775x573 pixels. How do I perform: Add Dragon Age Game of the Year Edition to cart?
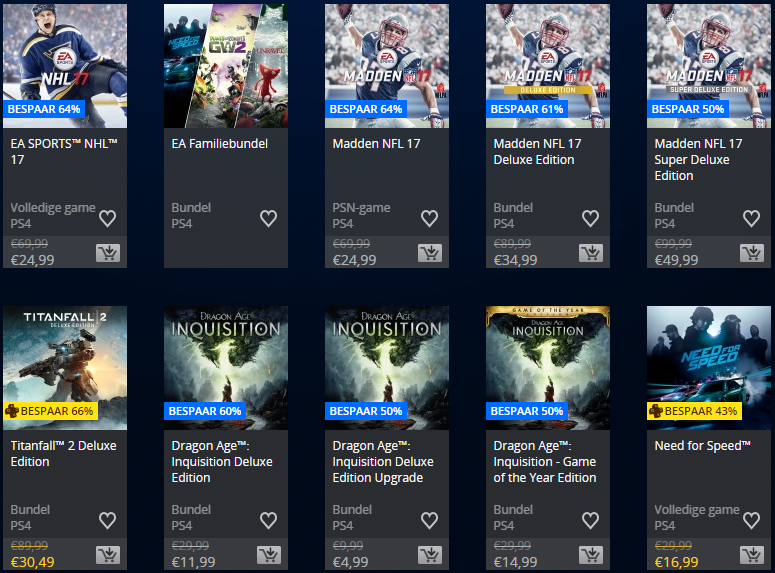click(x=590, y=555)
